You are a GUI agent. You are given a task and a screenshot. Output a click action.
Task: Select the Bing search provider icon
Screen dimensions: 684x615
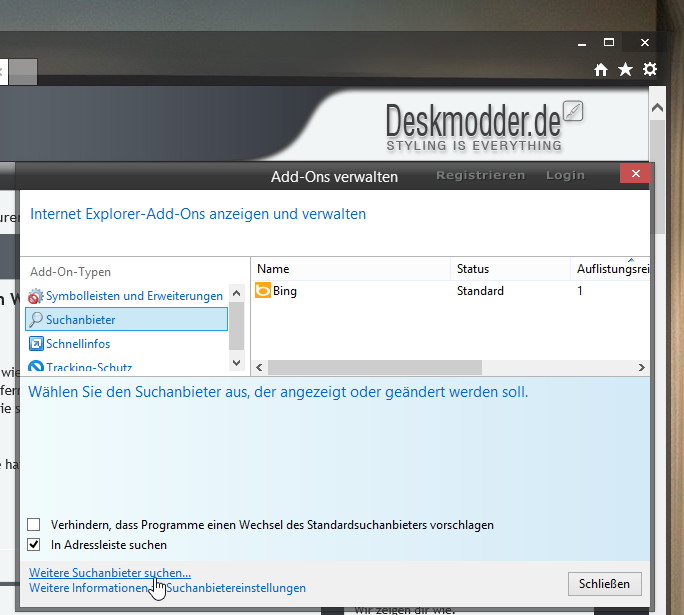point(263,291)
